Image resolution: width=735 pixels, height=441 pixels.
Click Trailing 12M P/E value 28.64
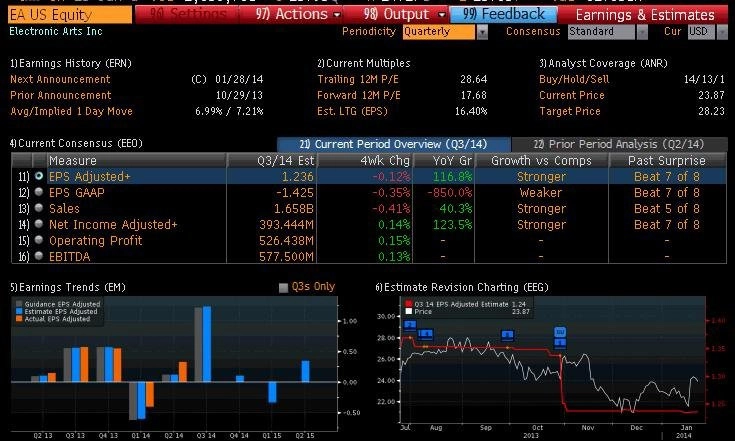coord(473,79)
